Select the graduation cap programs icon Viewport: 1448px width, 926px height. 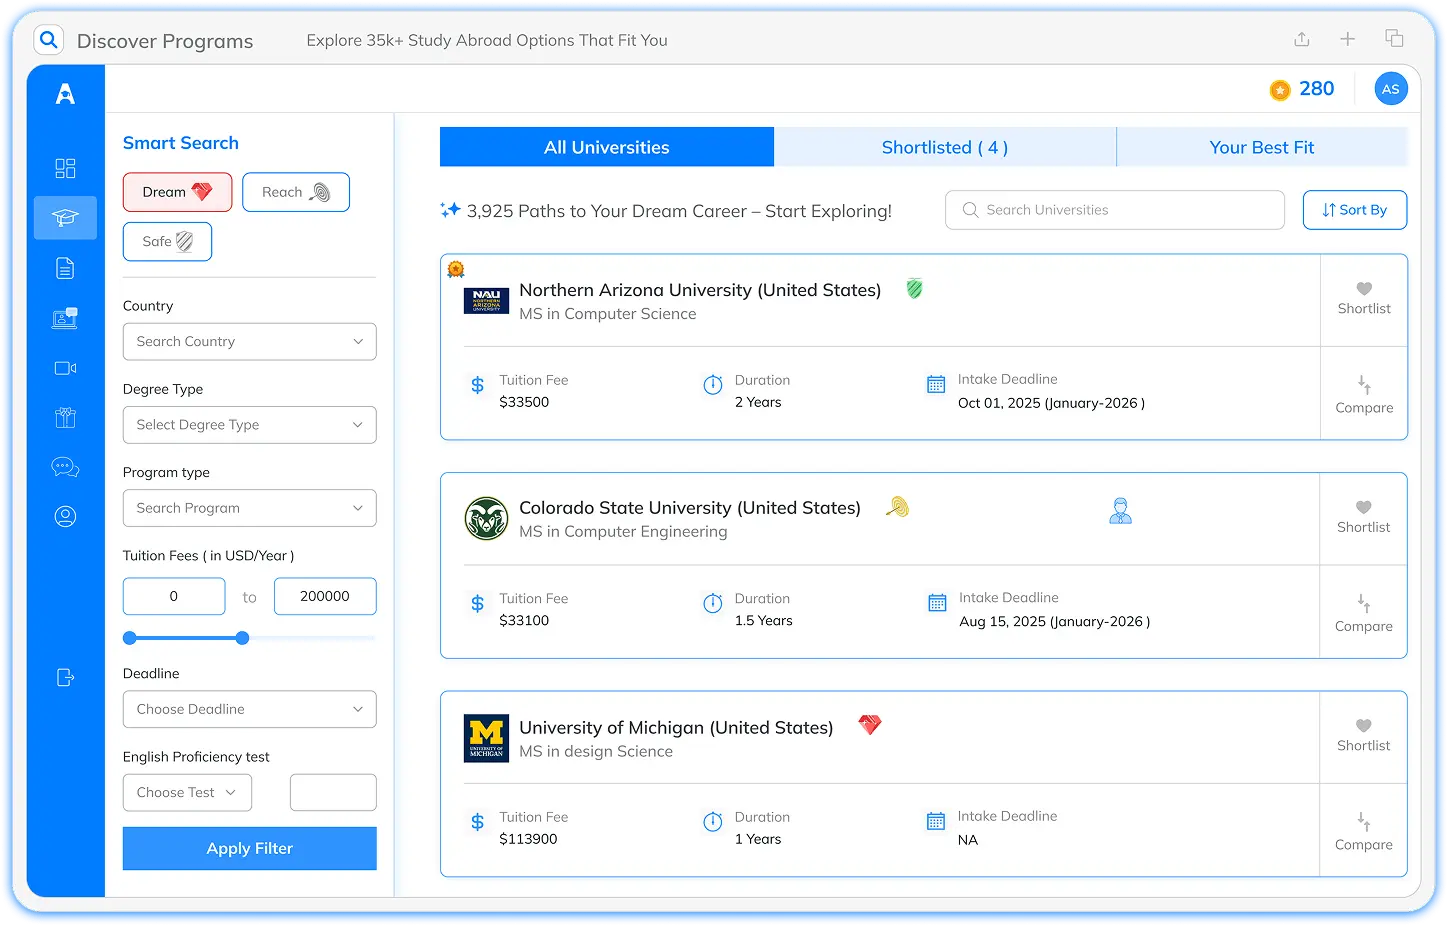(x=65, y=218)
